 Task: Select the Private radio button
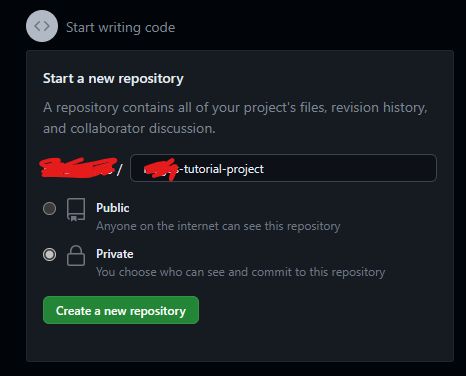tap(49, 255)
